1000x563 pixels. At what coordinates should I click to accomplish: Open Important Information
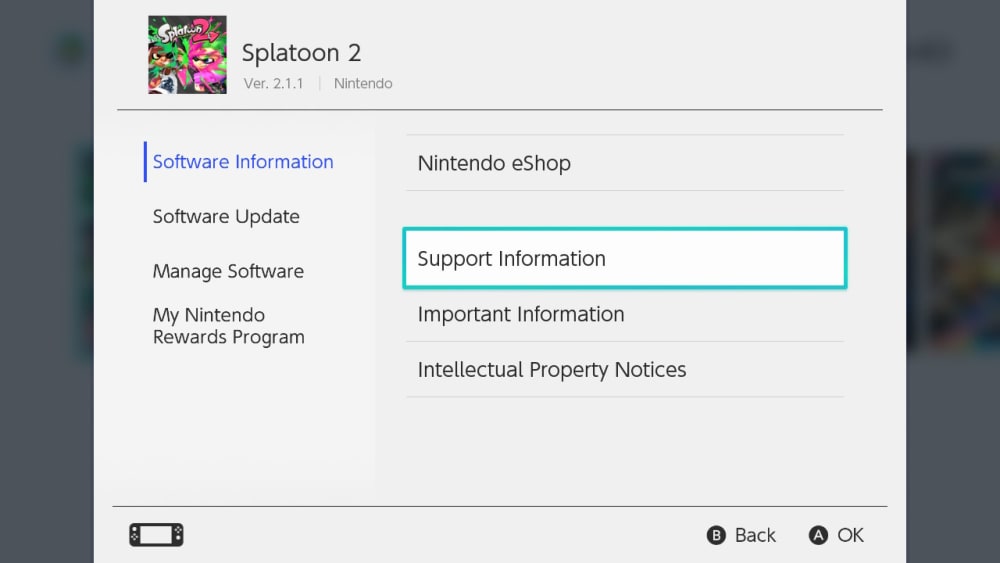521,314
